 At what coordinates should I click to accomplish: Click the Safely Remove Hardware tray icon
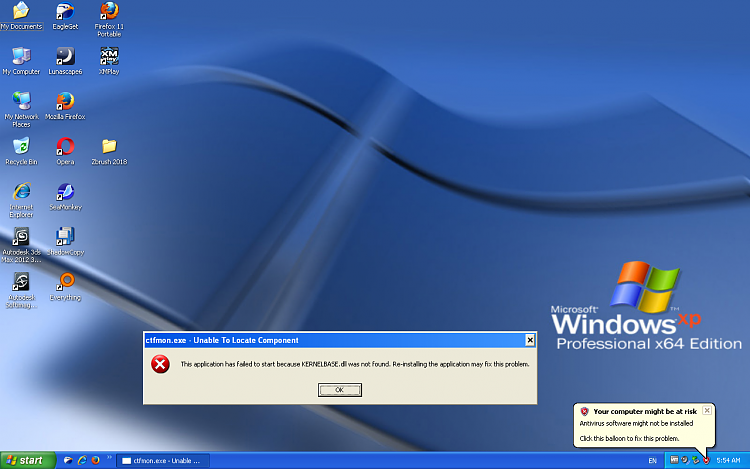tap(695, 460)
